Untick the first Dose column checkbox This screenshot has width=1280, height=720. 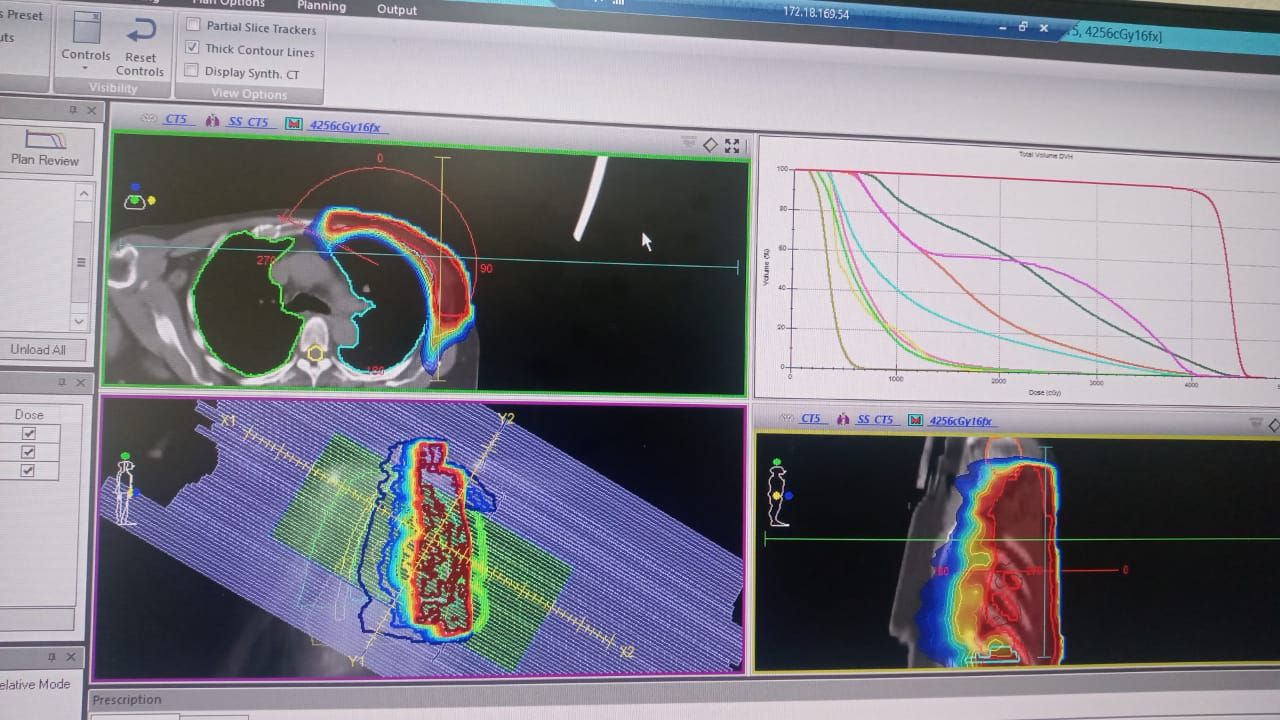tap(29, 433)
